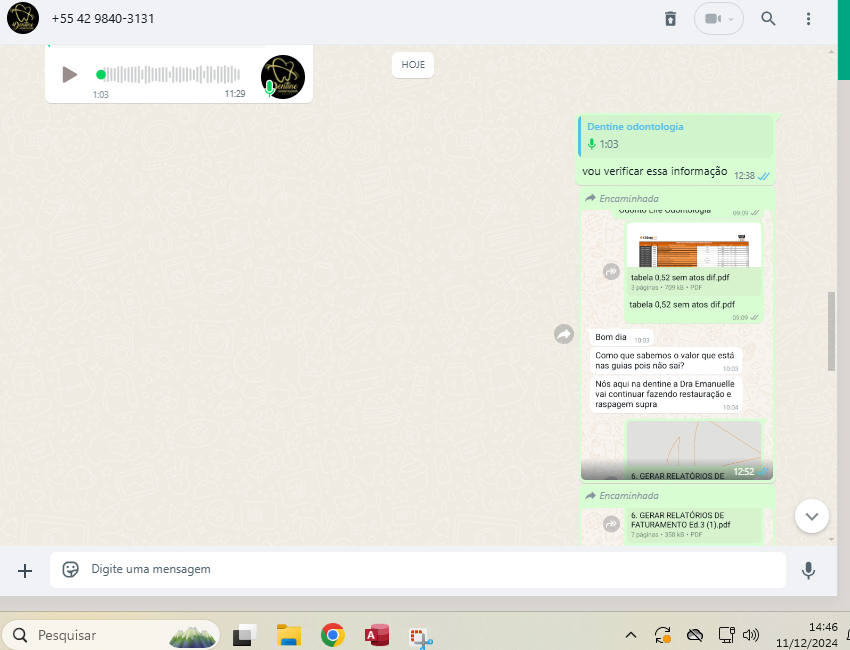Open network status tray icon
This screenshot has width=850, height=650.
726,635
